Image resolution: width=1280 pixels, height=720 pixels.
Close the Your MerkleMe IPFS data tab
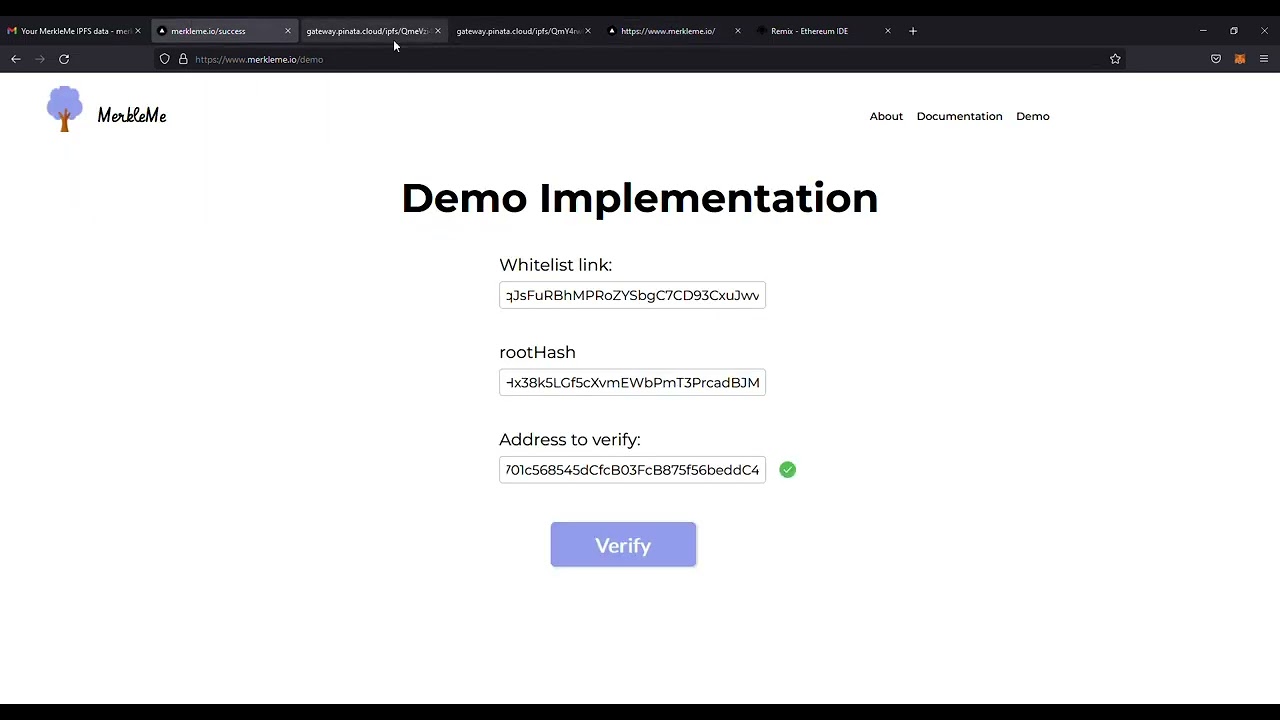coord(138,31)
